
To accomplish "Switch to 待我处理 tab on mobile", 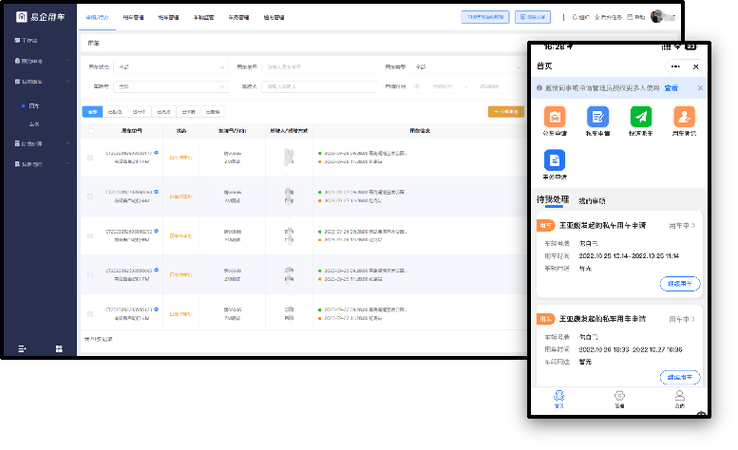I will point(553,200).
